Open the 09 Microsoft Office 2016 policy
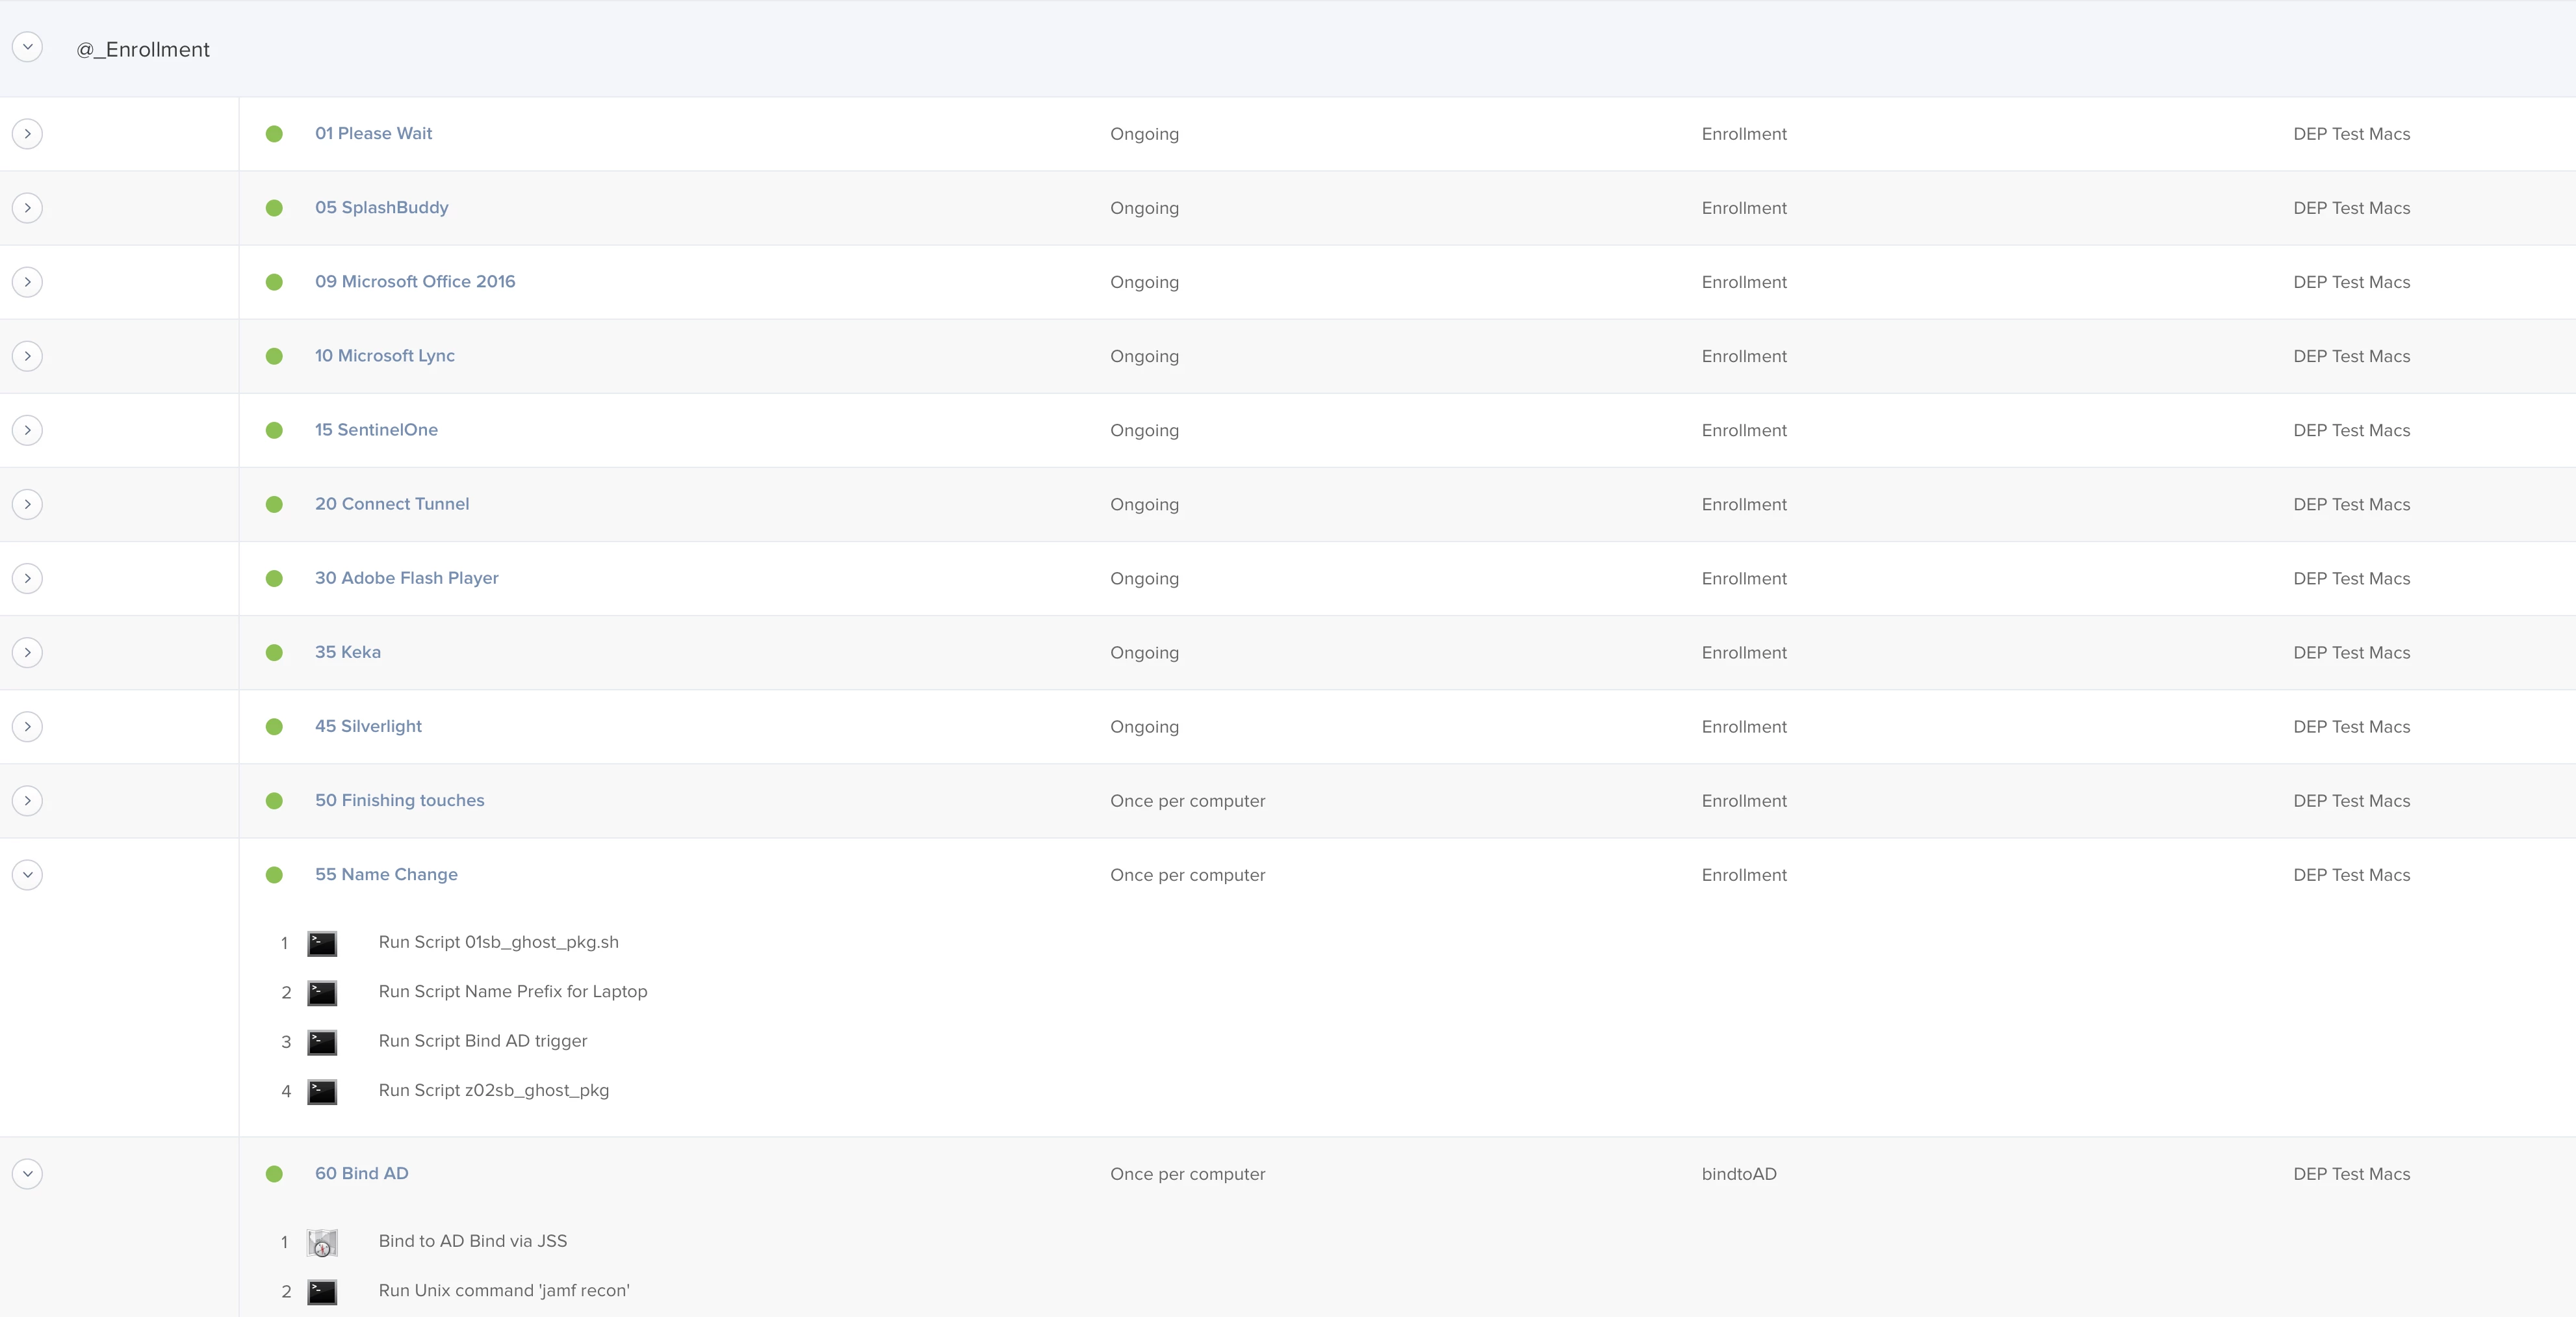 tap(415, 282)
